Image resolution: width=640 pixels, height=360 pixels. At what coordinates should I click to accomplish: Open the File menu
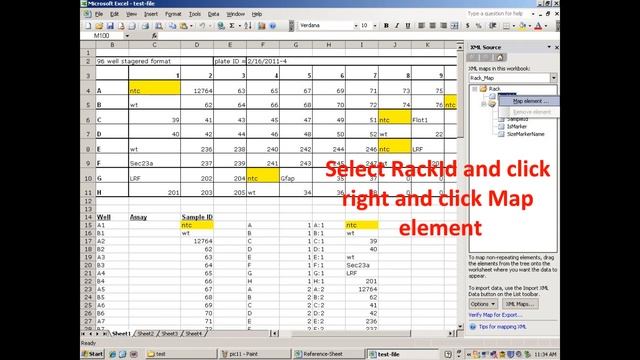click(x=99, y=14)
